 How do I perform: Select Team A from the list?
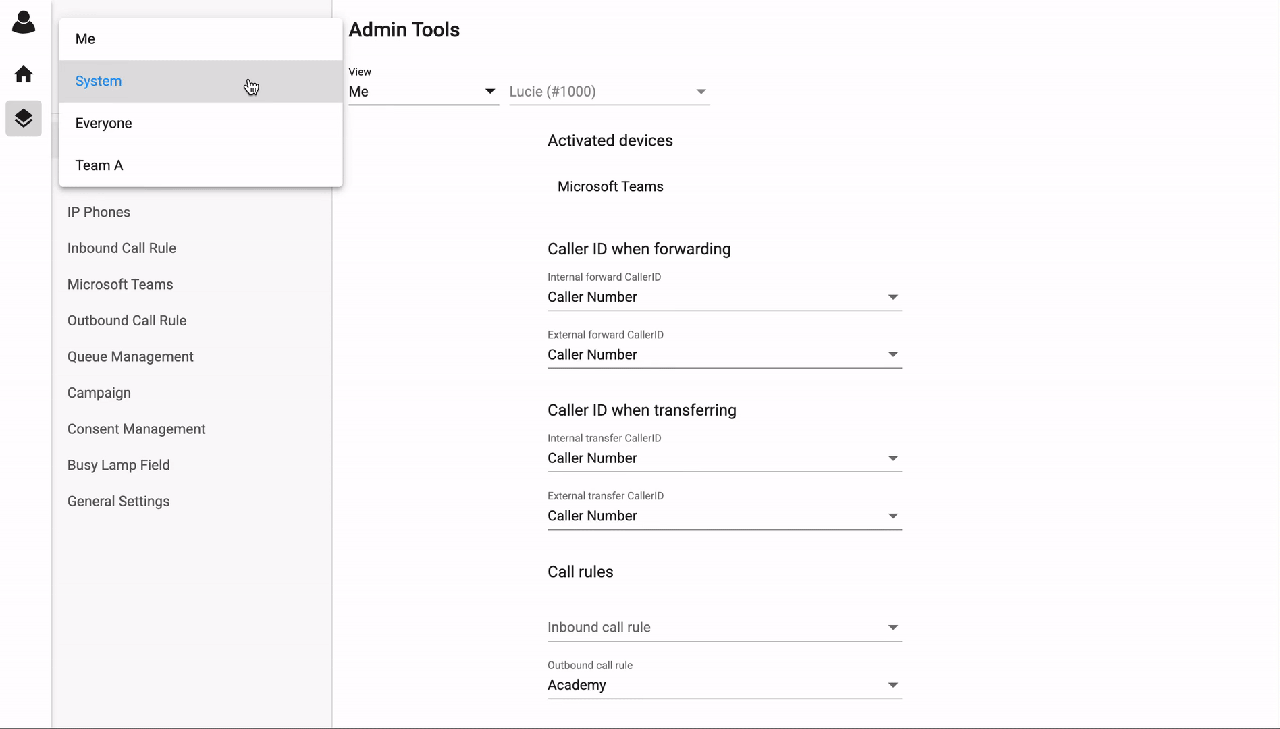(x=201, y=165)
